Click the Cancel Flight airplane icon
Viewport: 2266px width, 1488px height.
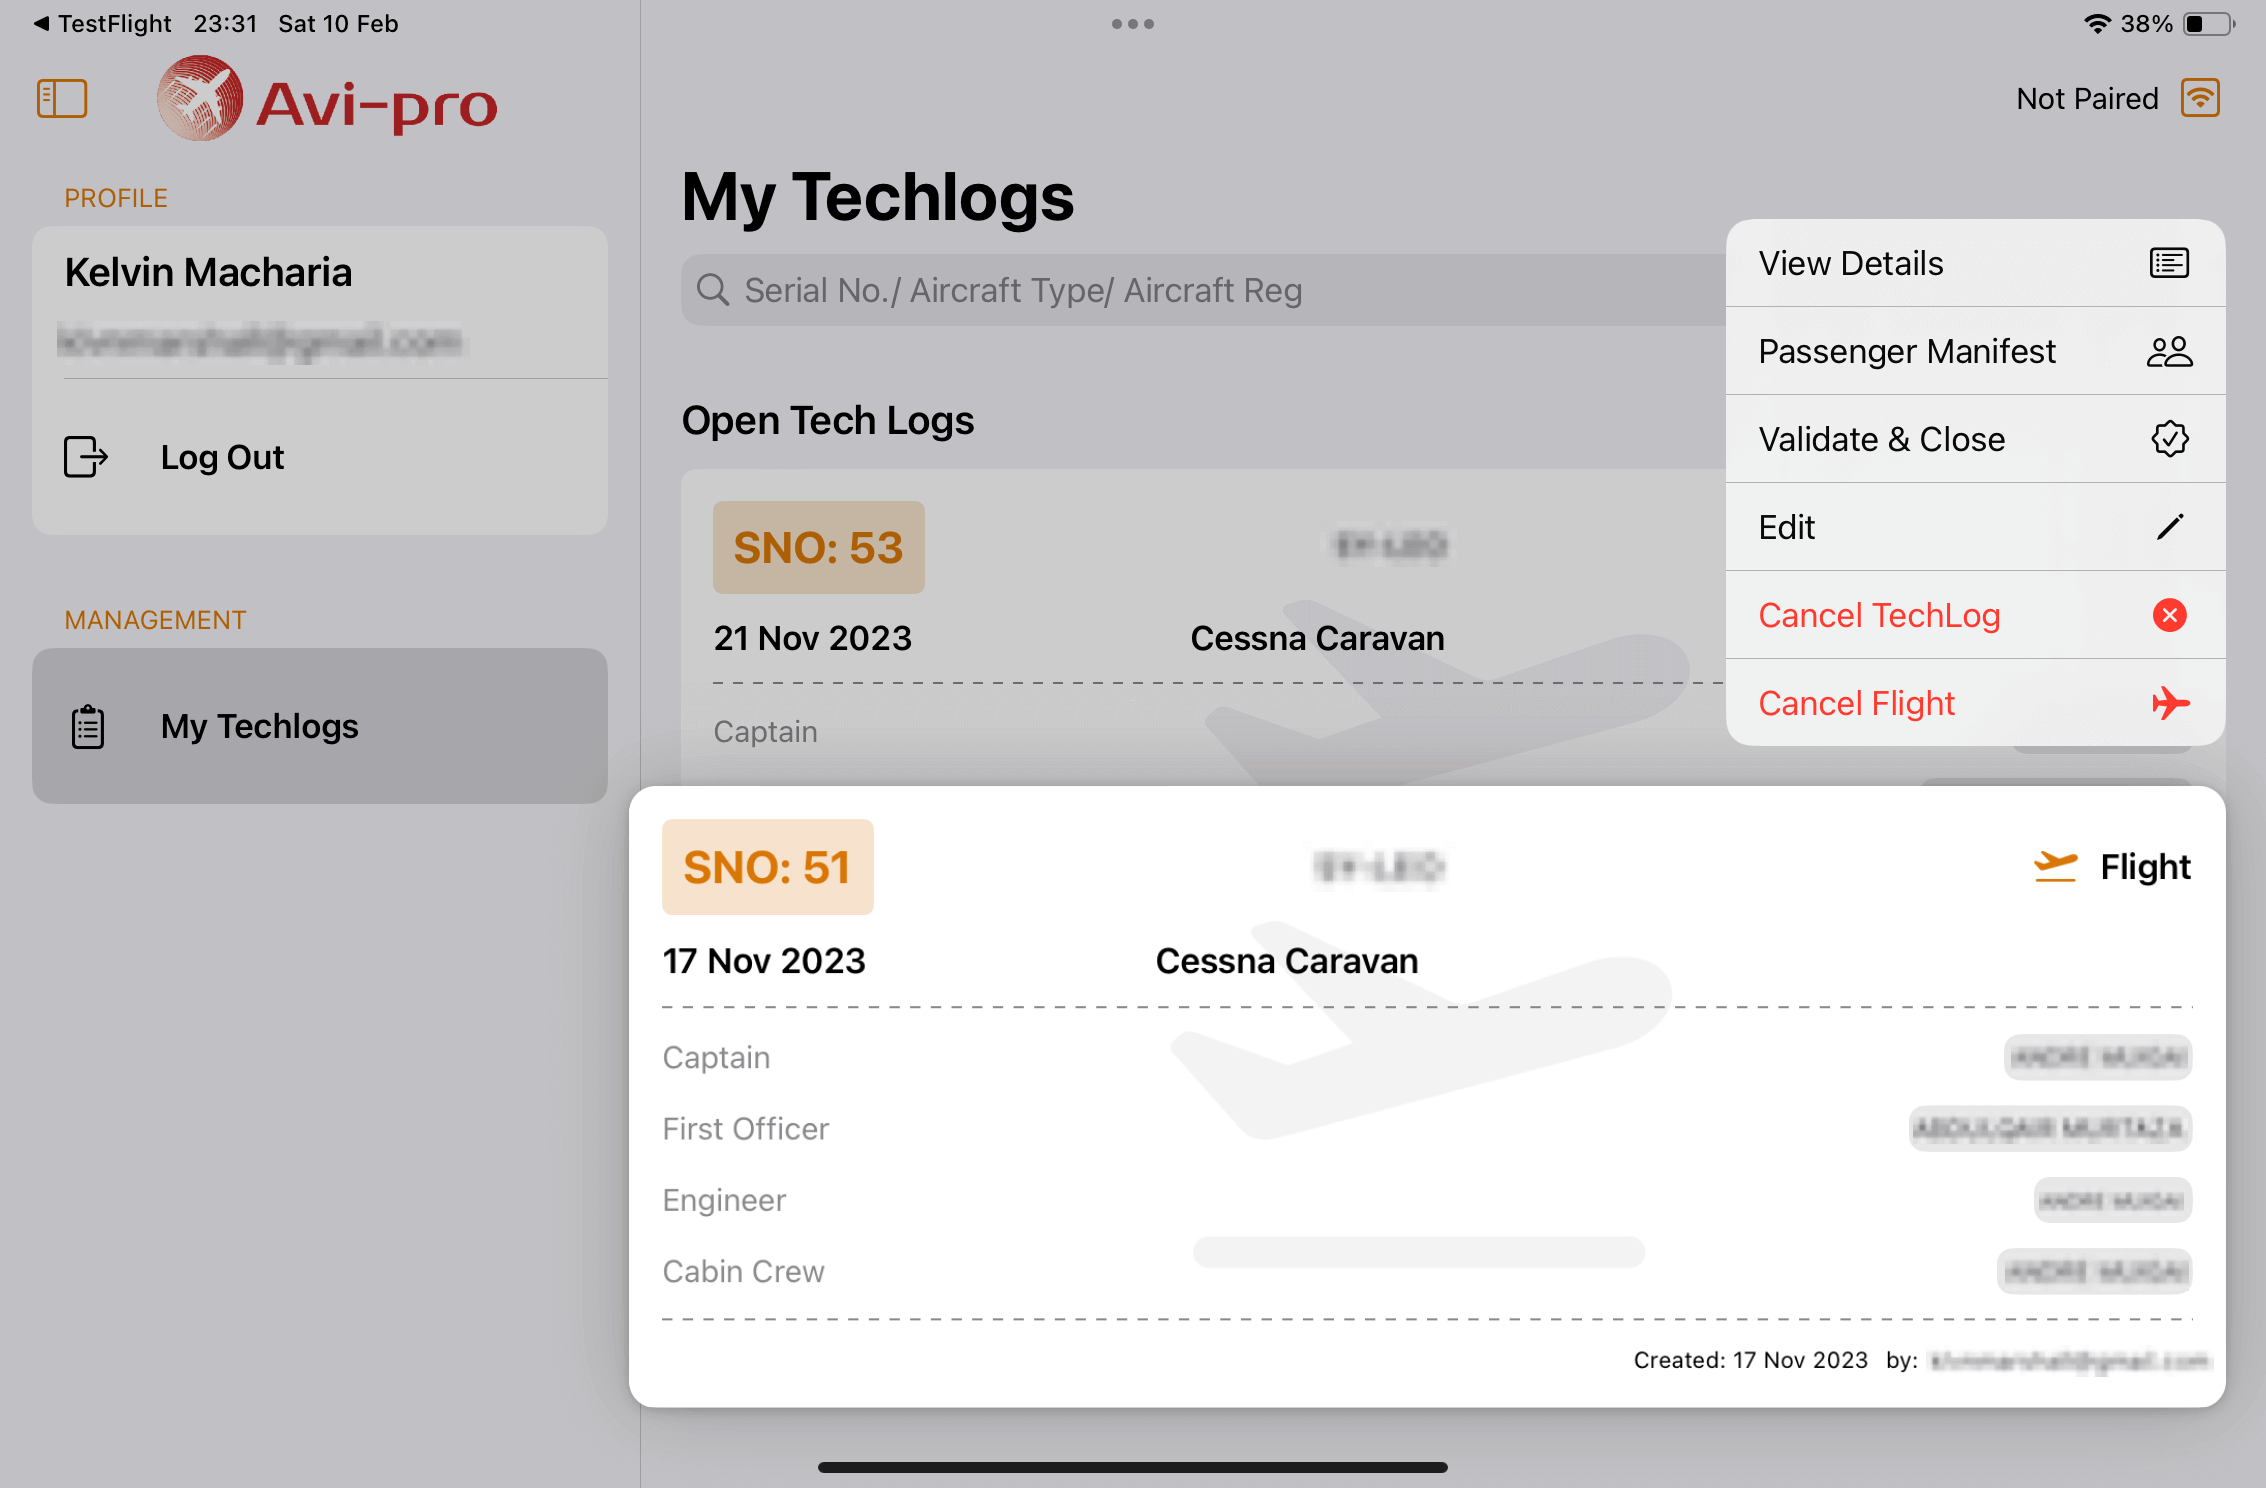(x=2171, y=702)
